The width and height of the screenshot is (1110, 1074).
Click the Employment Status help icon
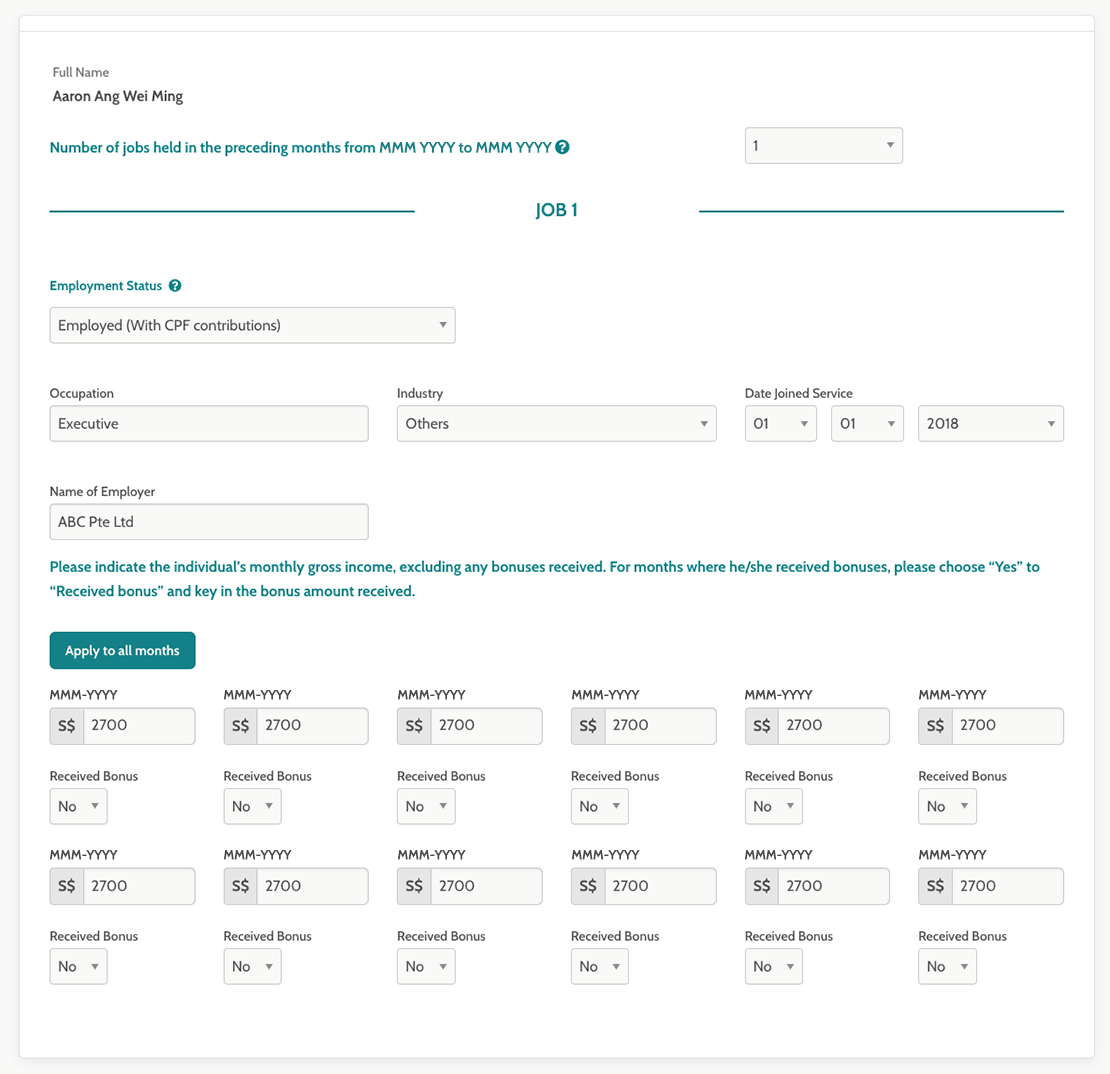(176, 285)
